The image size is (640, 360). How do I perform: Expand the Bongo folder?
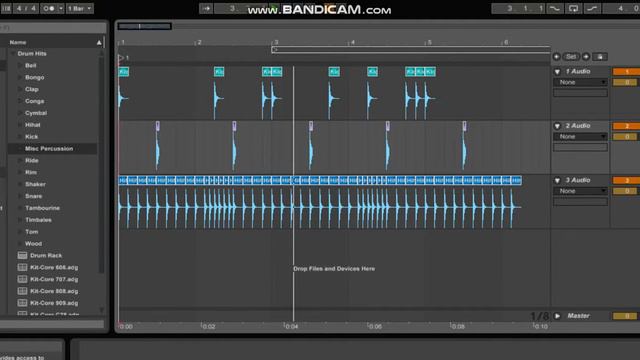click(x=20, y=77)
